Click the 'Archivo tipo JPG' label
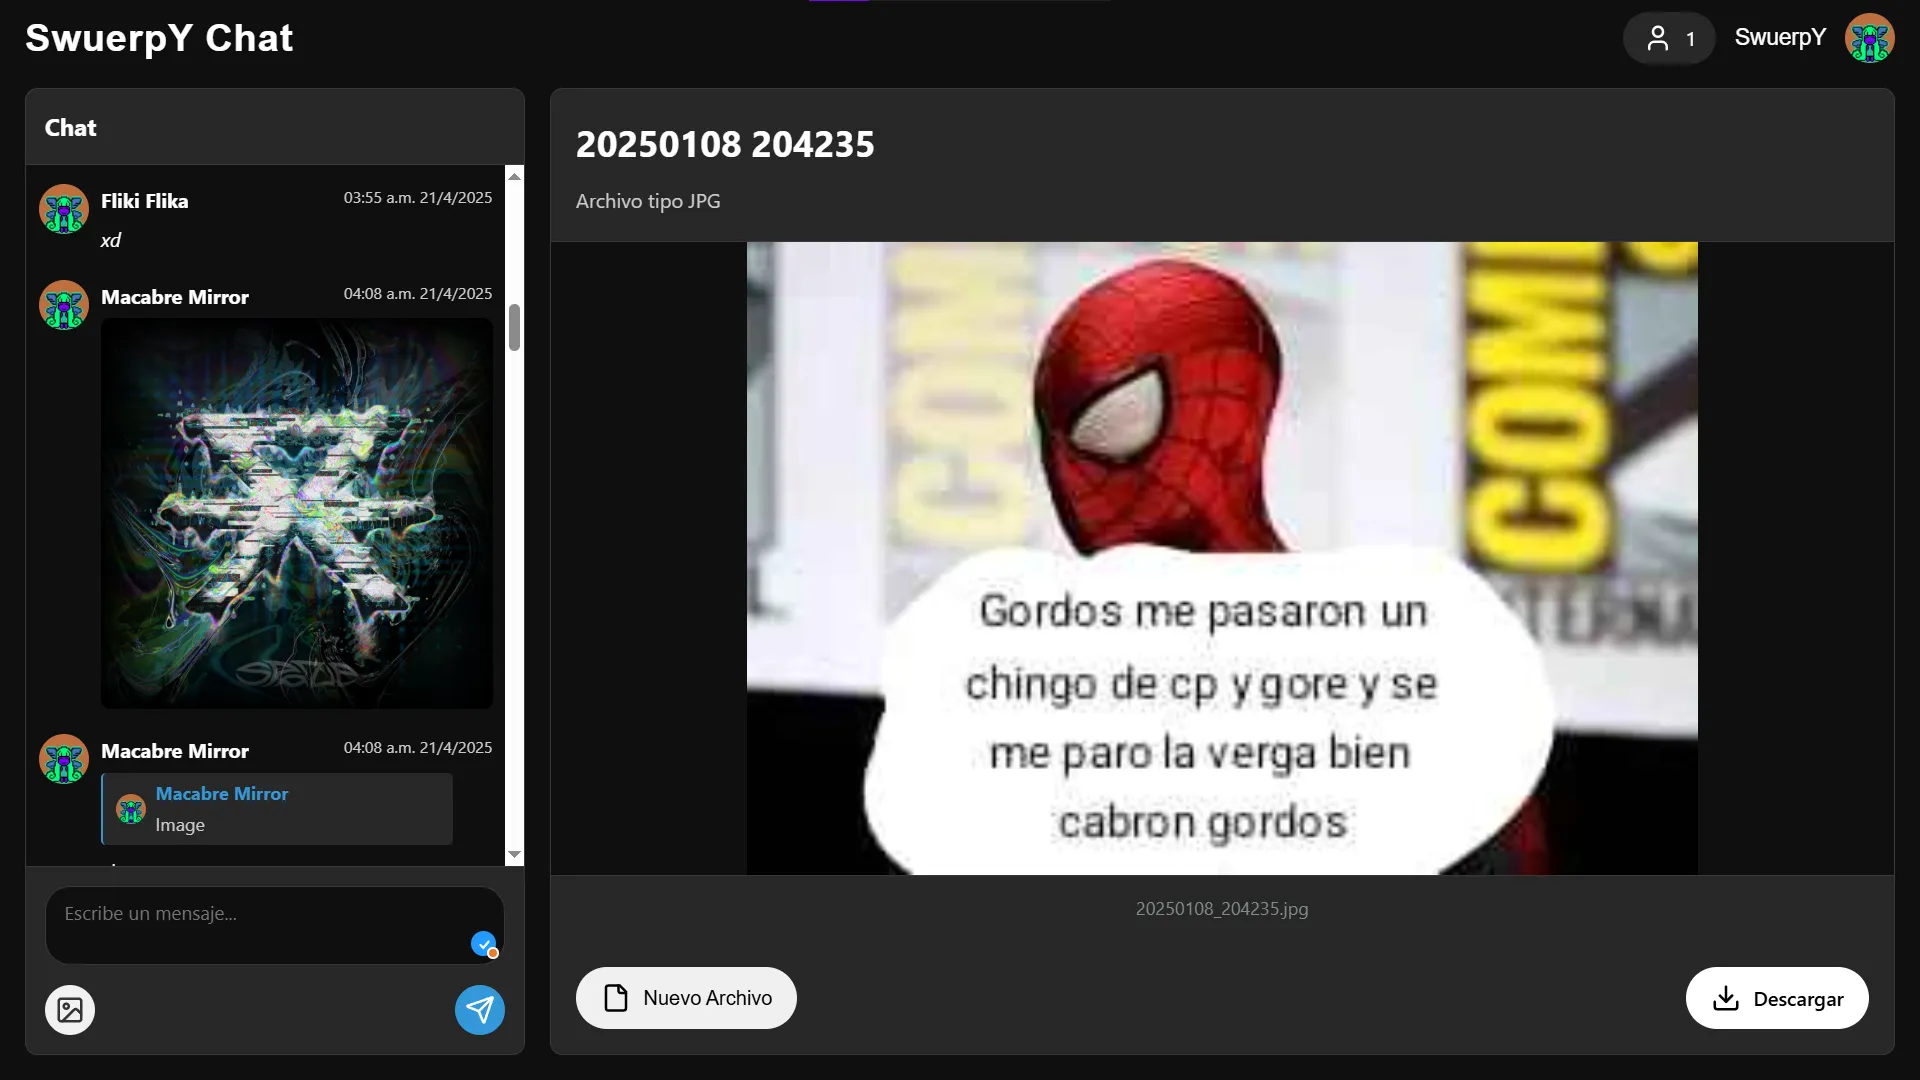This screenshot has height=1080, width=1920. [648, 201]
